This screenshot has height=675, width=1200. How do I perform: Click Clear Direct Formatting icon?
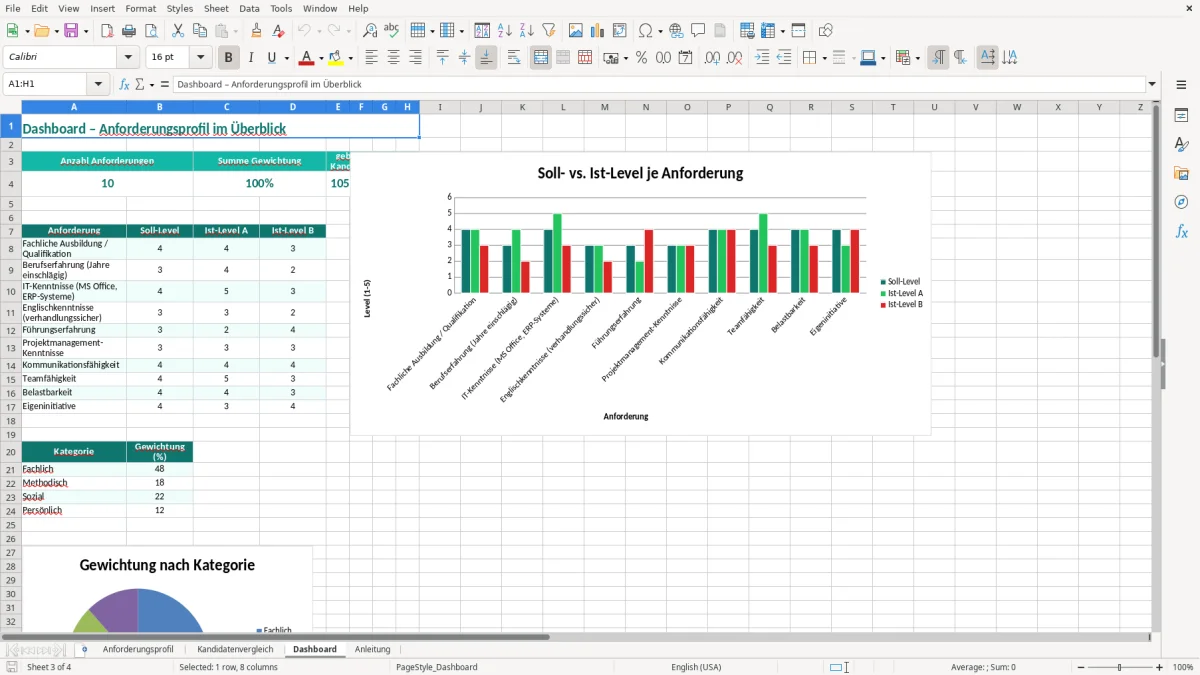pos(277,31)
